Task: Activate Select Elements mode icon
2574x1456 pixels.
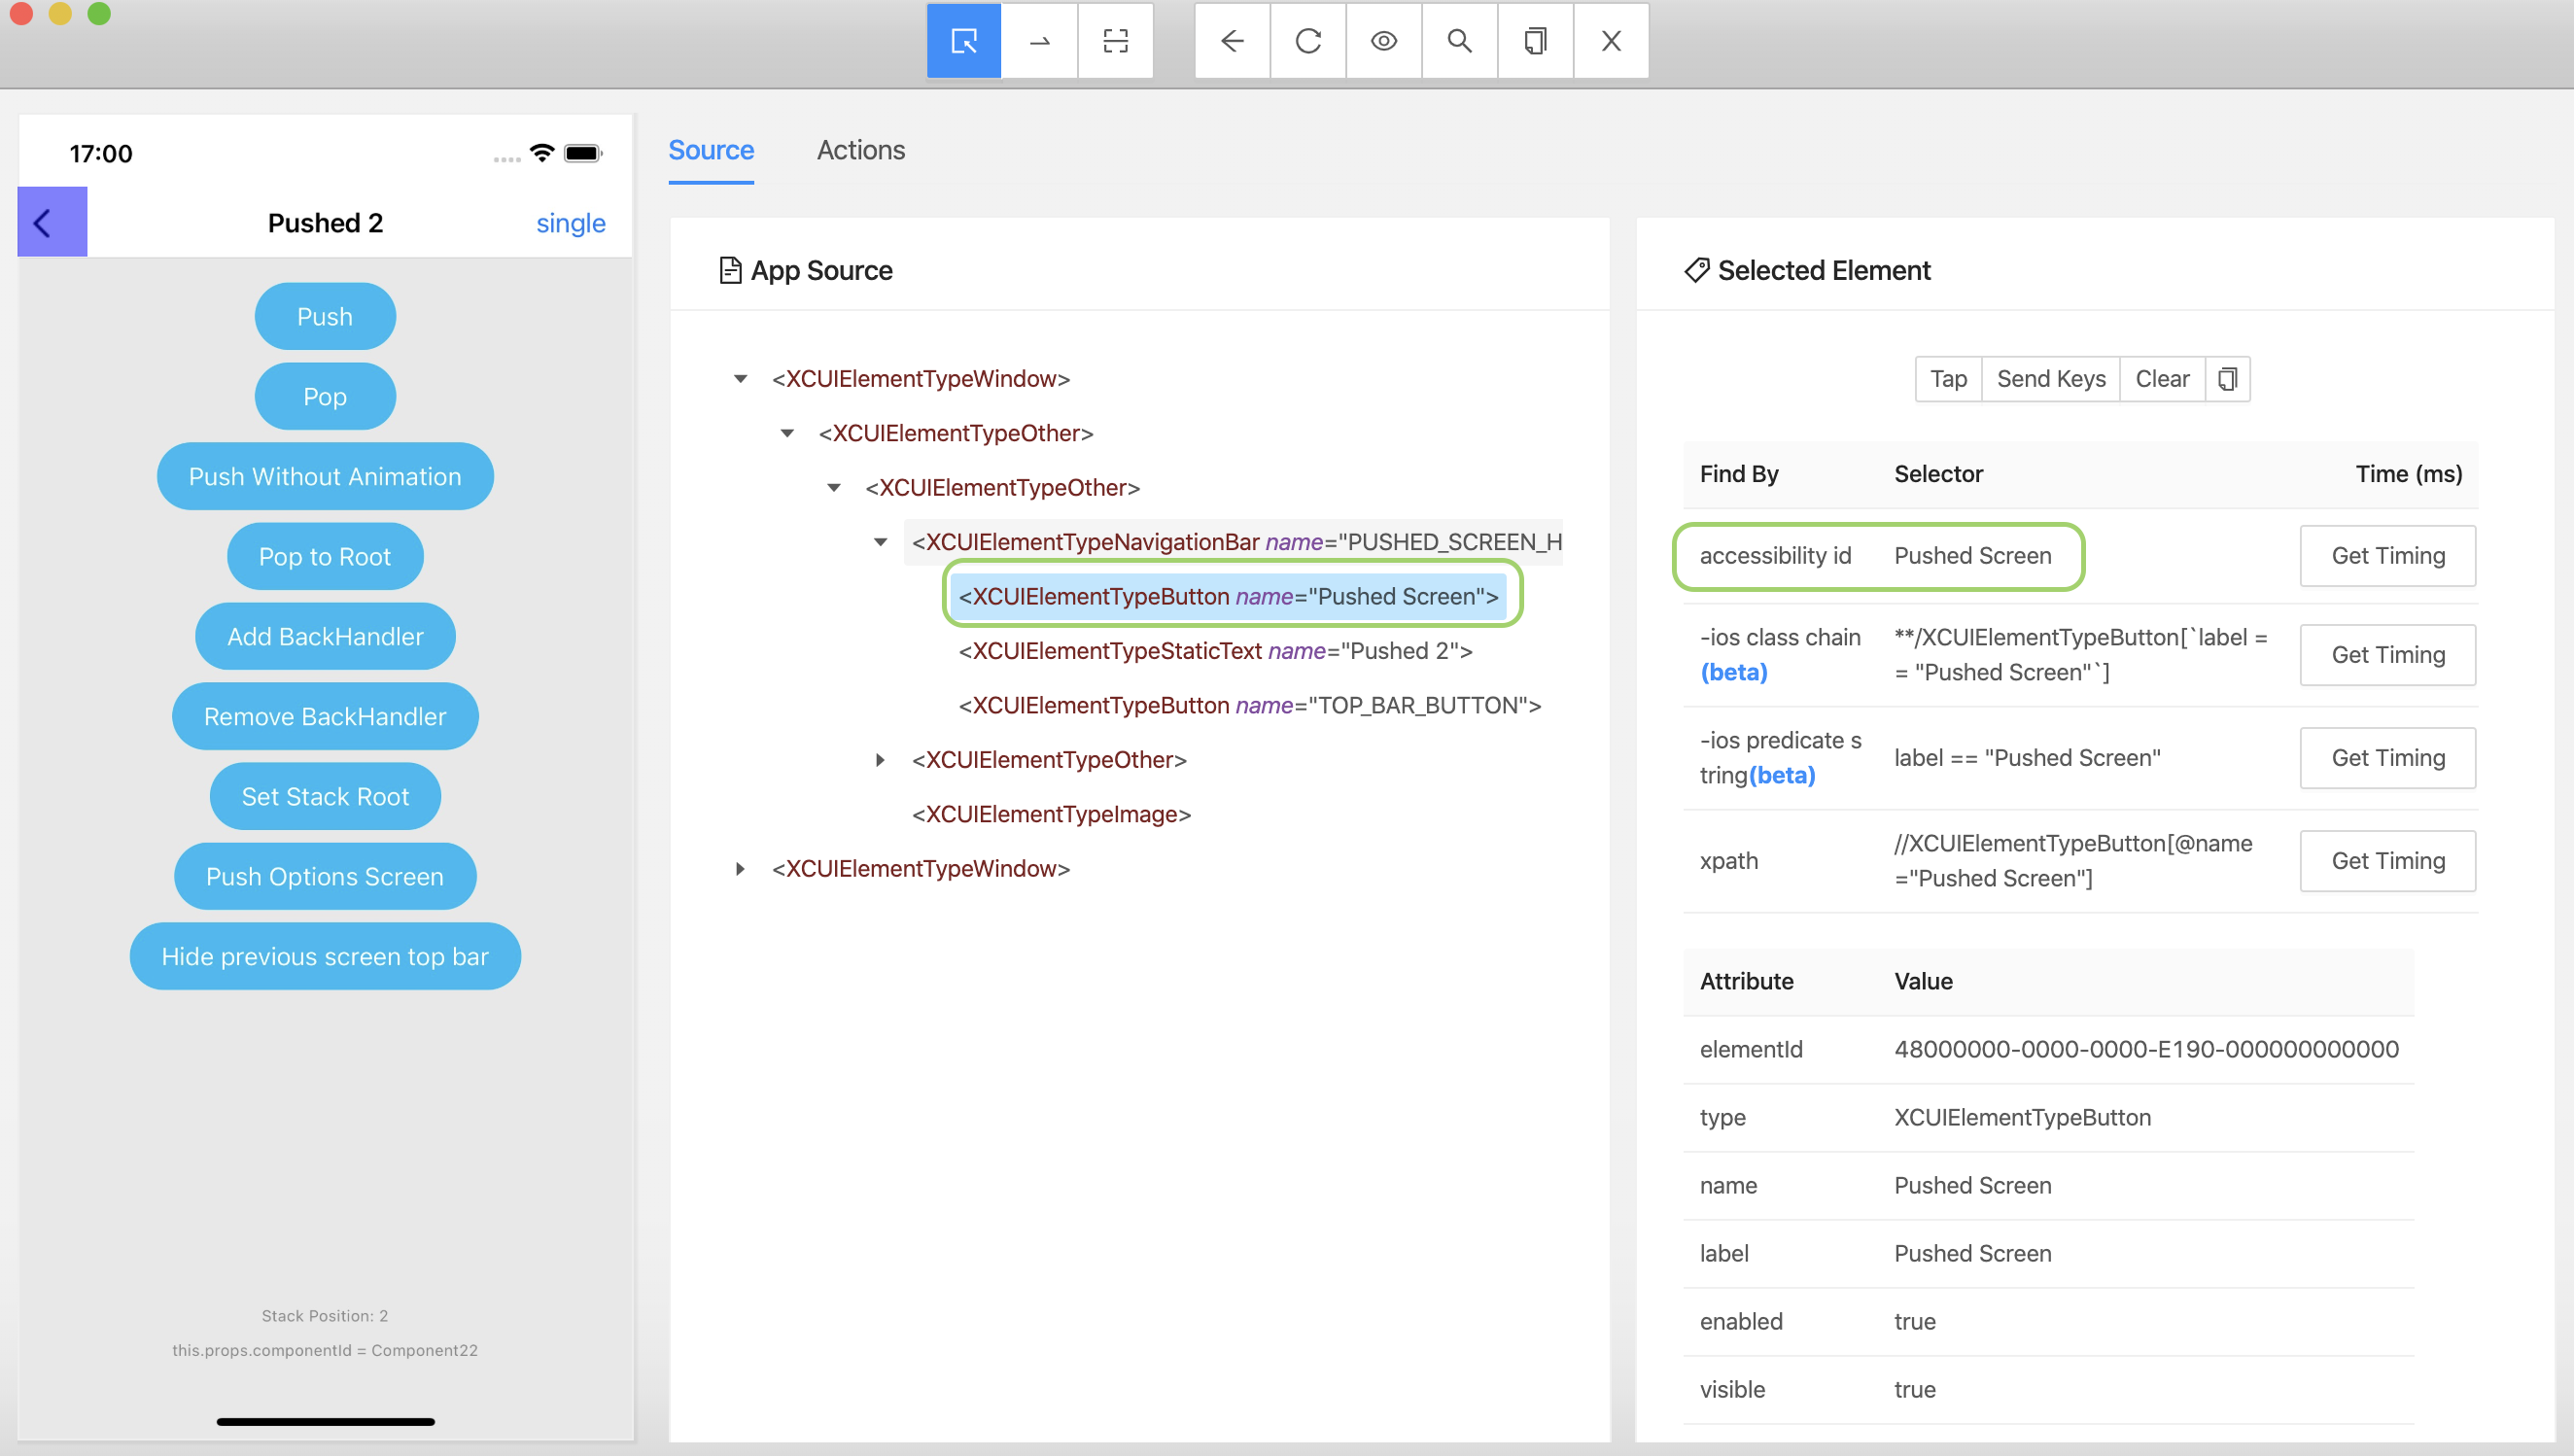Action: click(x=963, y=41)
